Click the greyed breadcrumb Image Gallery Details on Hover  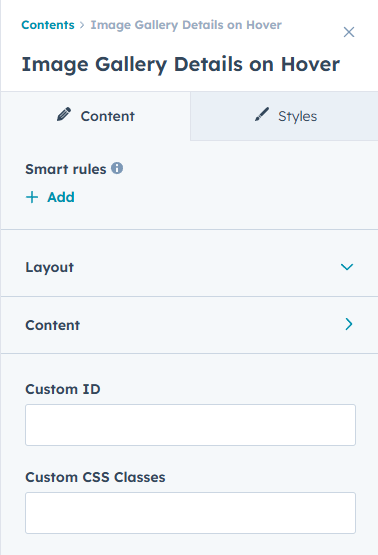pos(186,25)
